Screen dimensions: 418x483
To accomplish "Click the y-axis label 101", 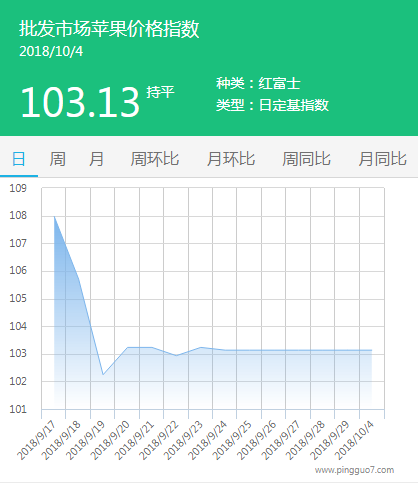I will point(18,409).
